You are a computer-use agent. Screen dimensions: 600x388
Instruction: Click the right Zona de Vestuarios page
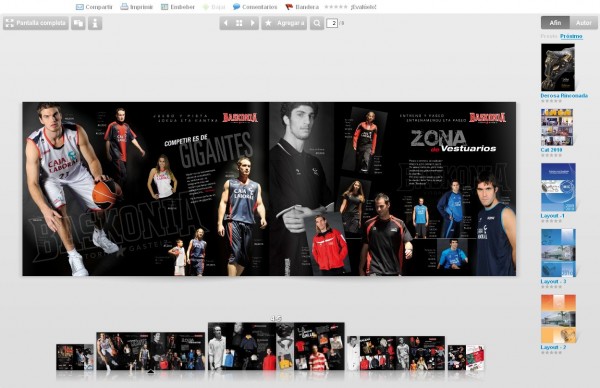tap(393, 189)
